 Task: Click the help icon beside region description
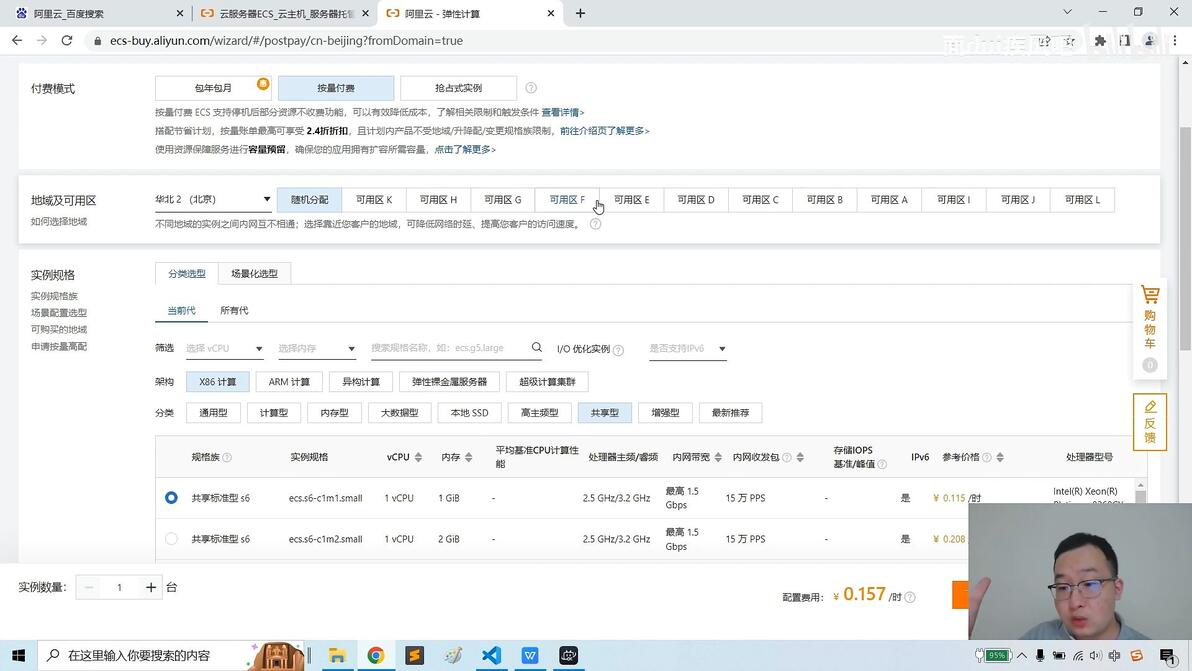pos(595,224)
